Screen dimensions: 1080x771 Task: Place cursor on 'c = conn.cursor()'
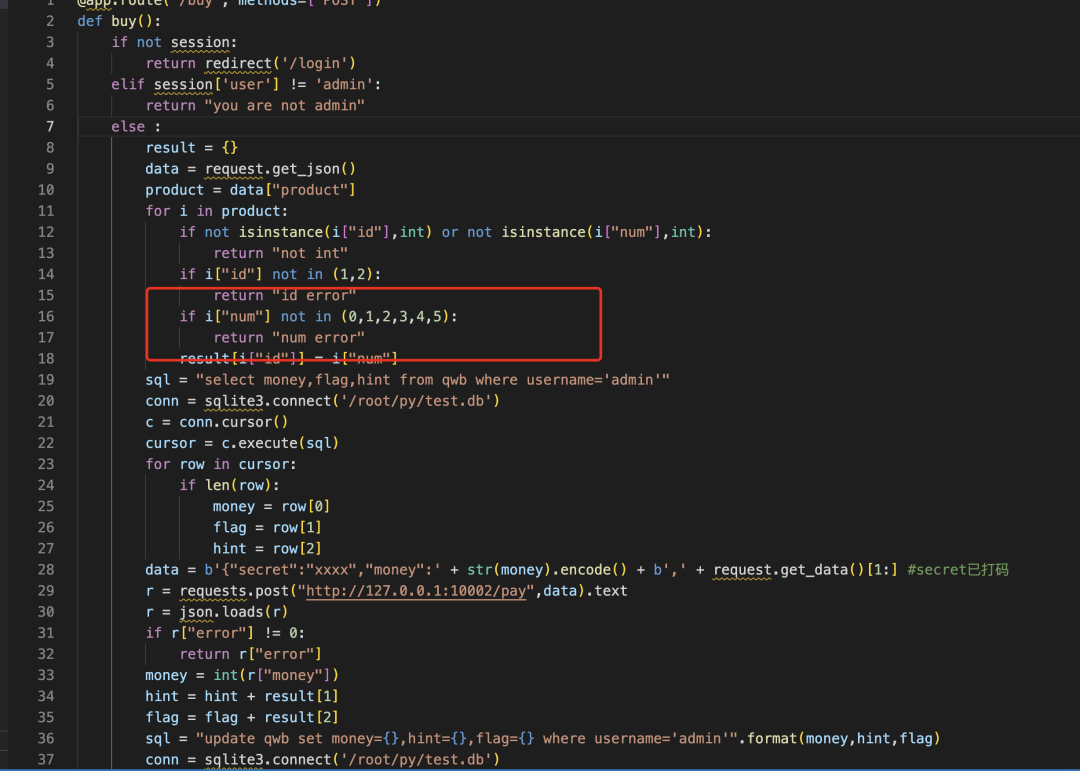coord(217,422)
